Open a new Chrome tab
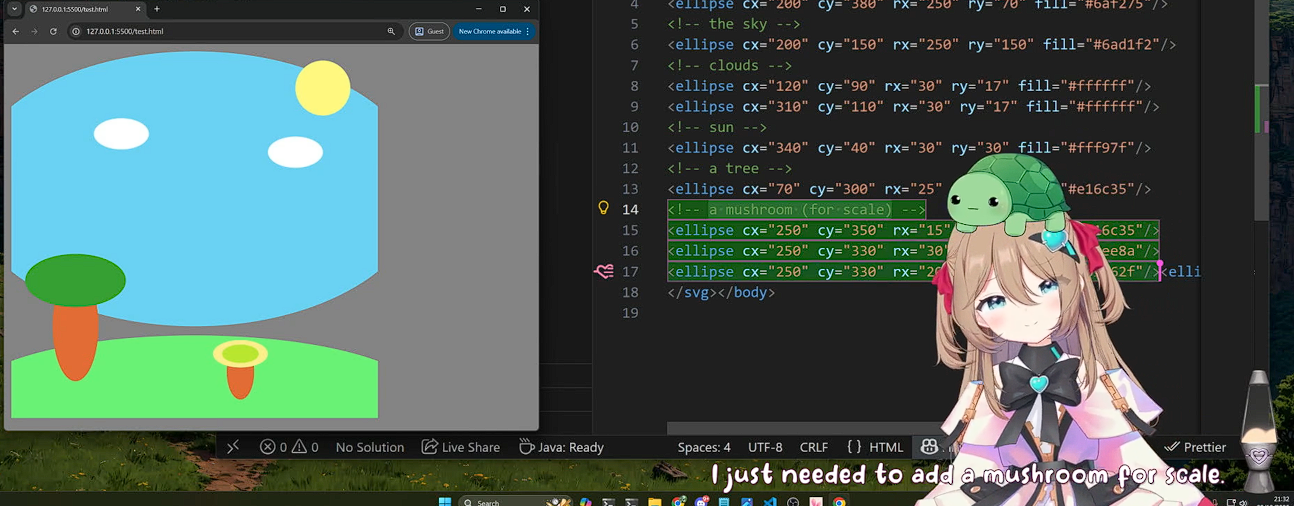This screenshot has width=1294, height=506. [157, 9]
